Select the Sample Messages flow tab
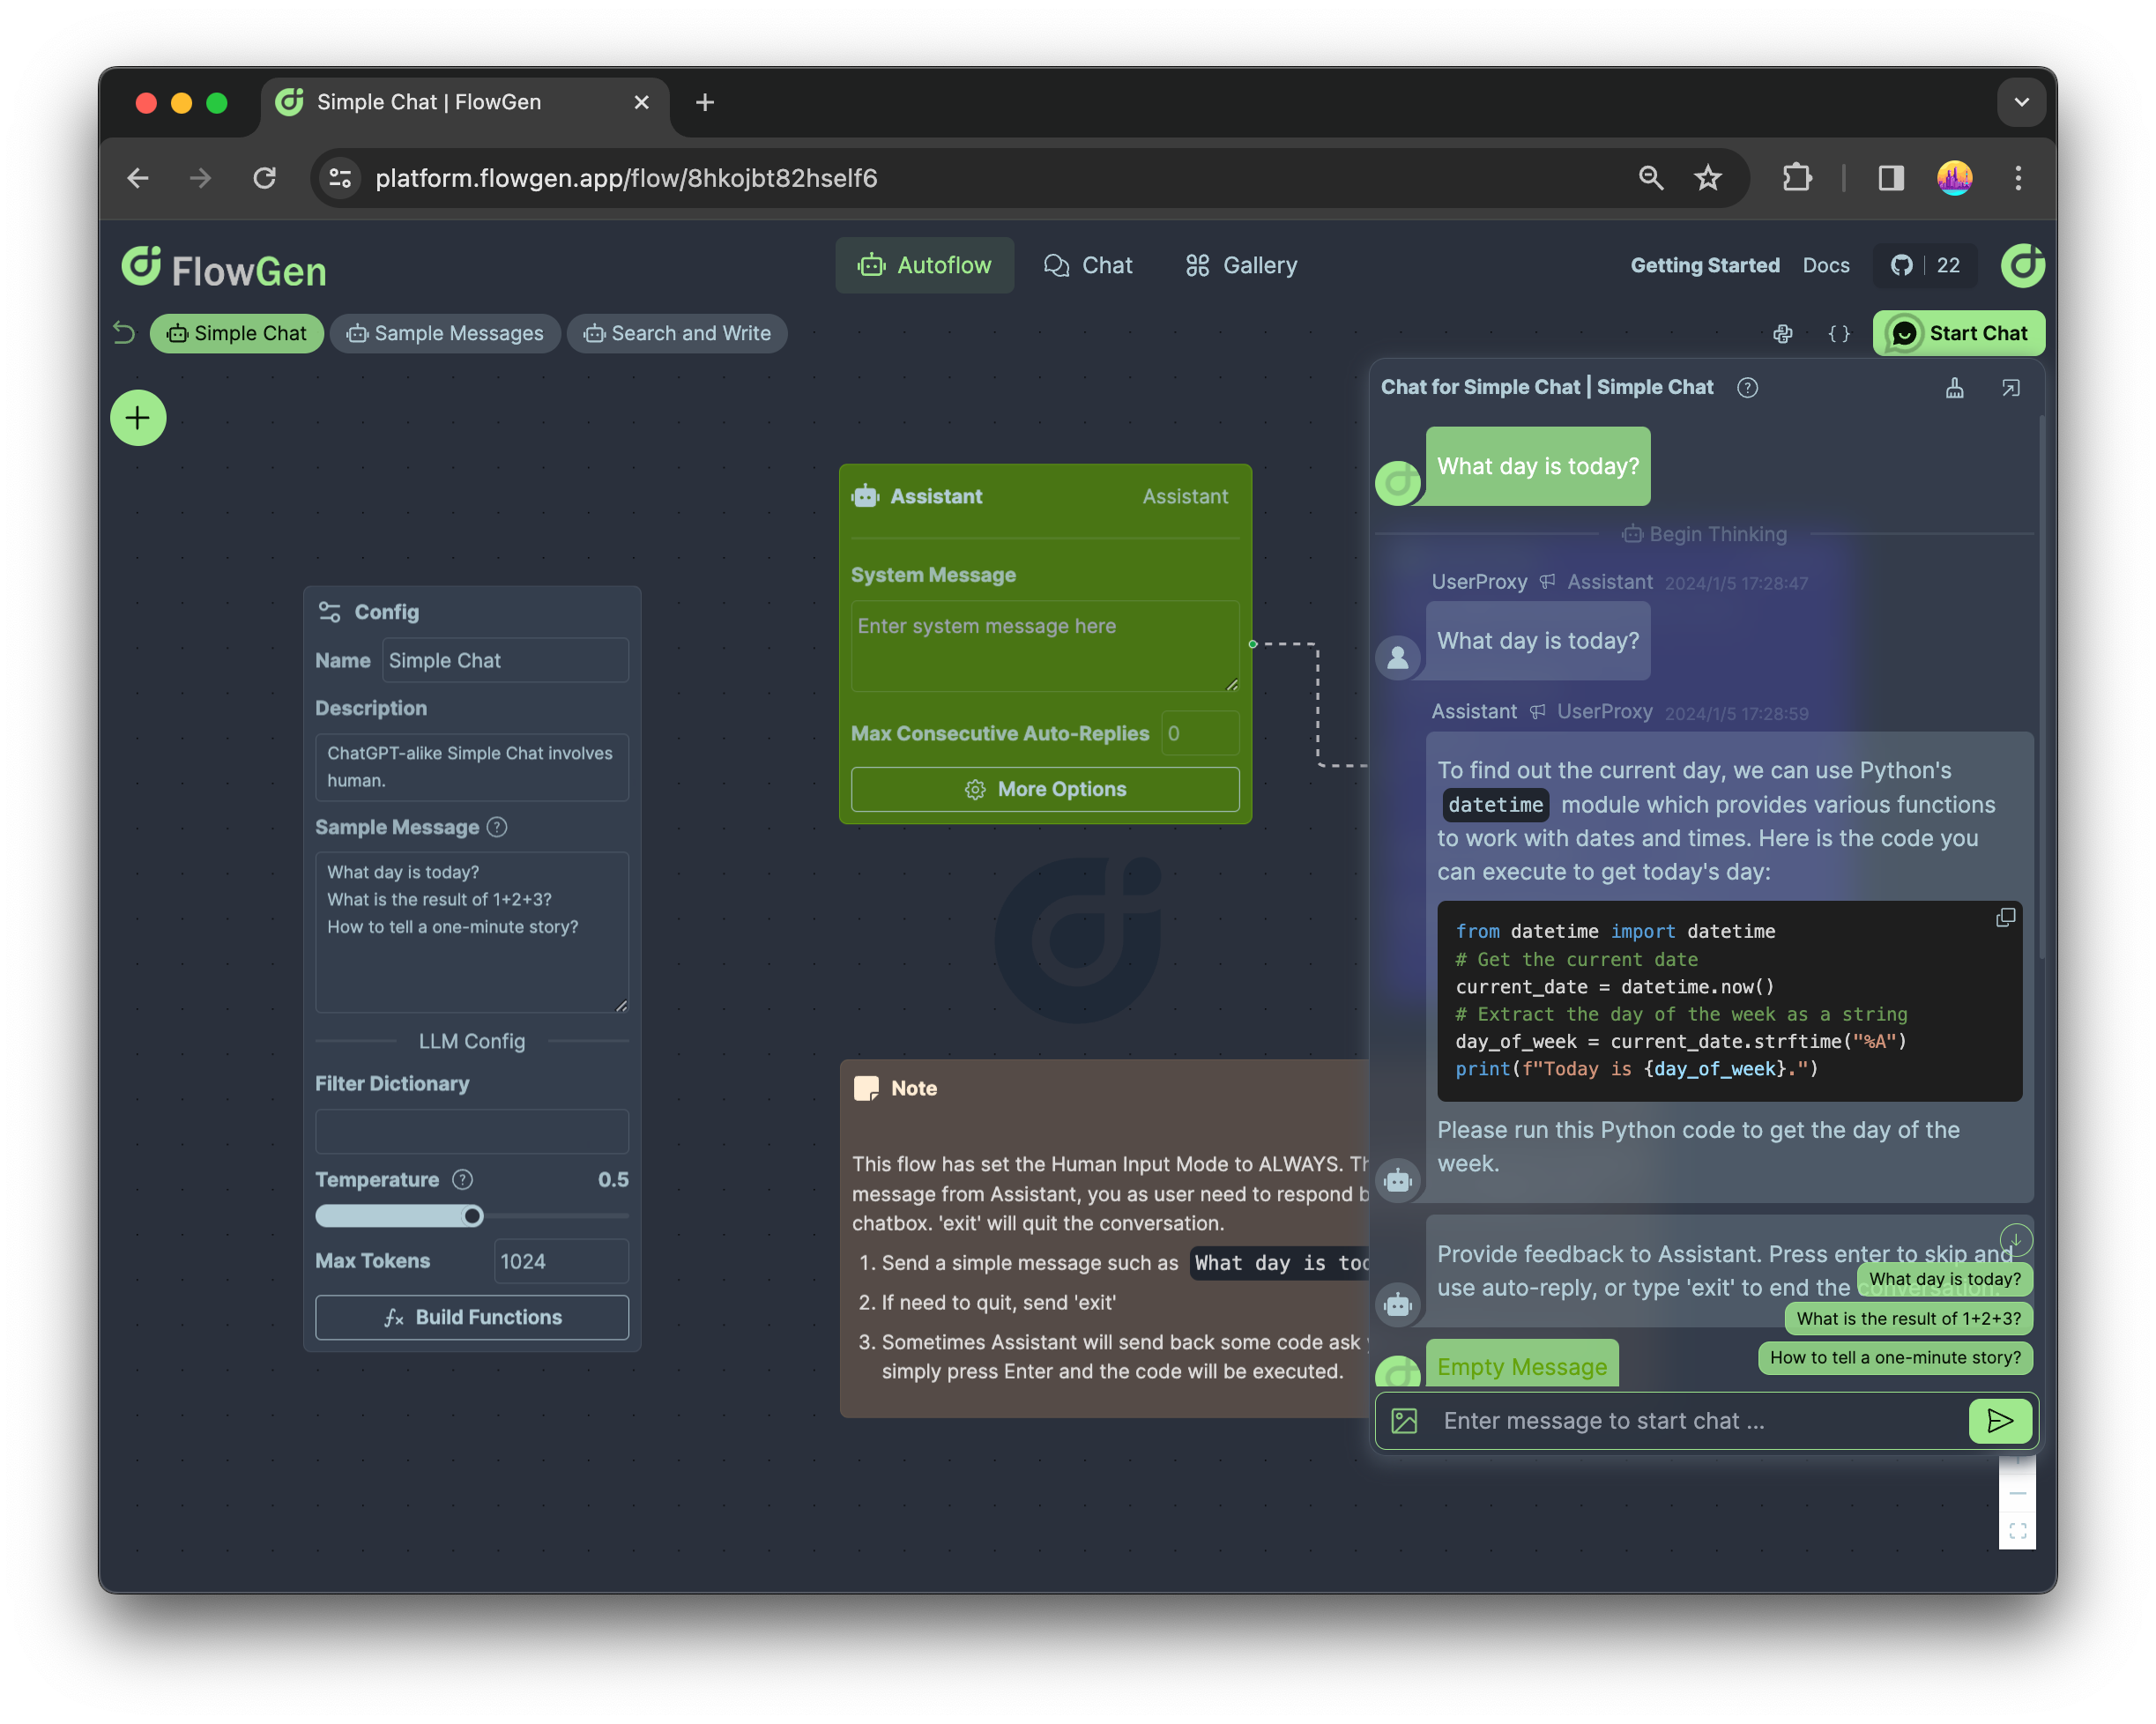 coord(445,333)
